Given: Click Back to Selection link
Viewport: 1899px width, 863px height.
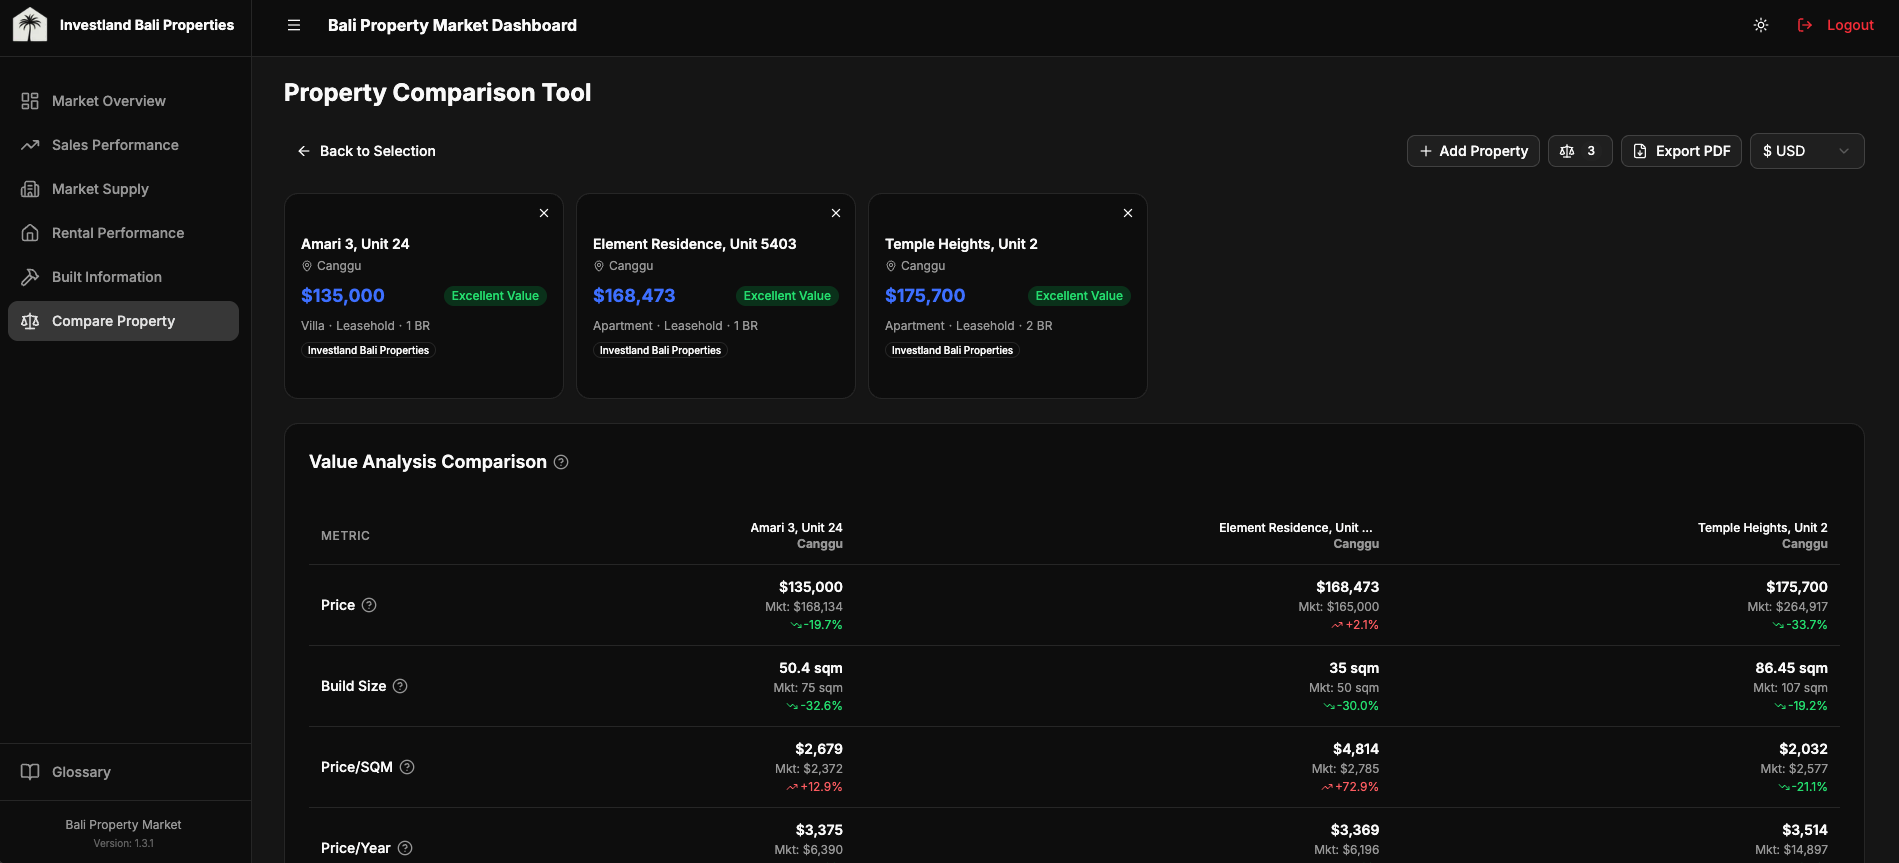Looking at the screenshot, I should [x=366, y=151].
